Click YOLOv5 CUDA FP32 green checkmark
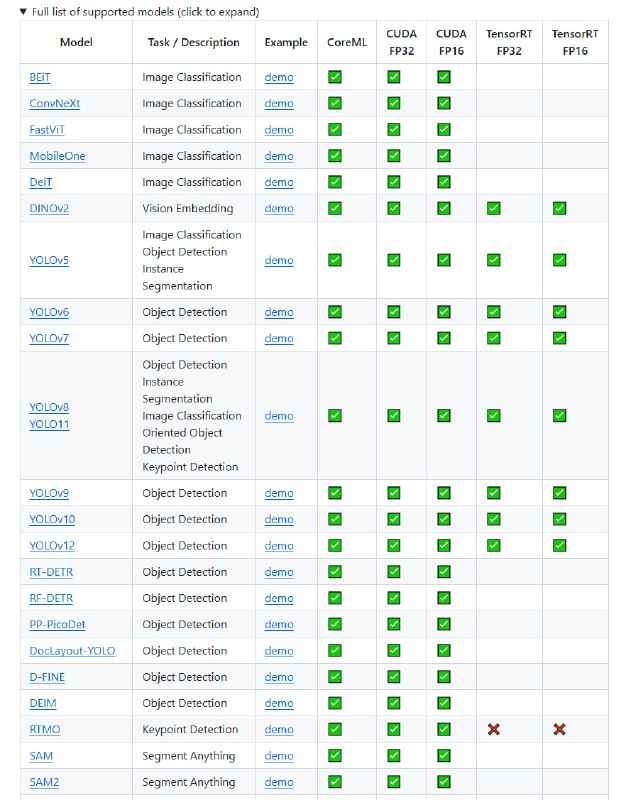631x800 pixels. click(x=394, y=260)
